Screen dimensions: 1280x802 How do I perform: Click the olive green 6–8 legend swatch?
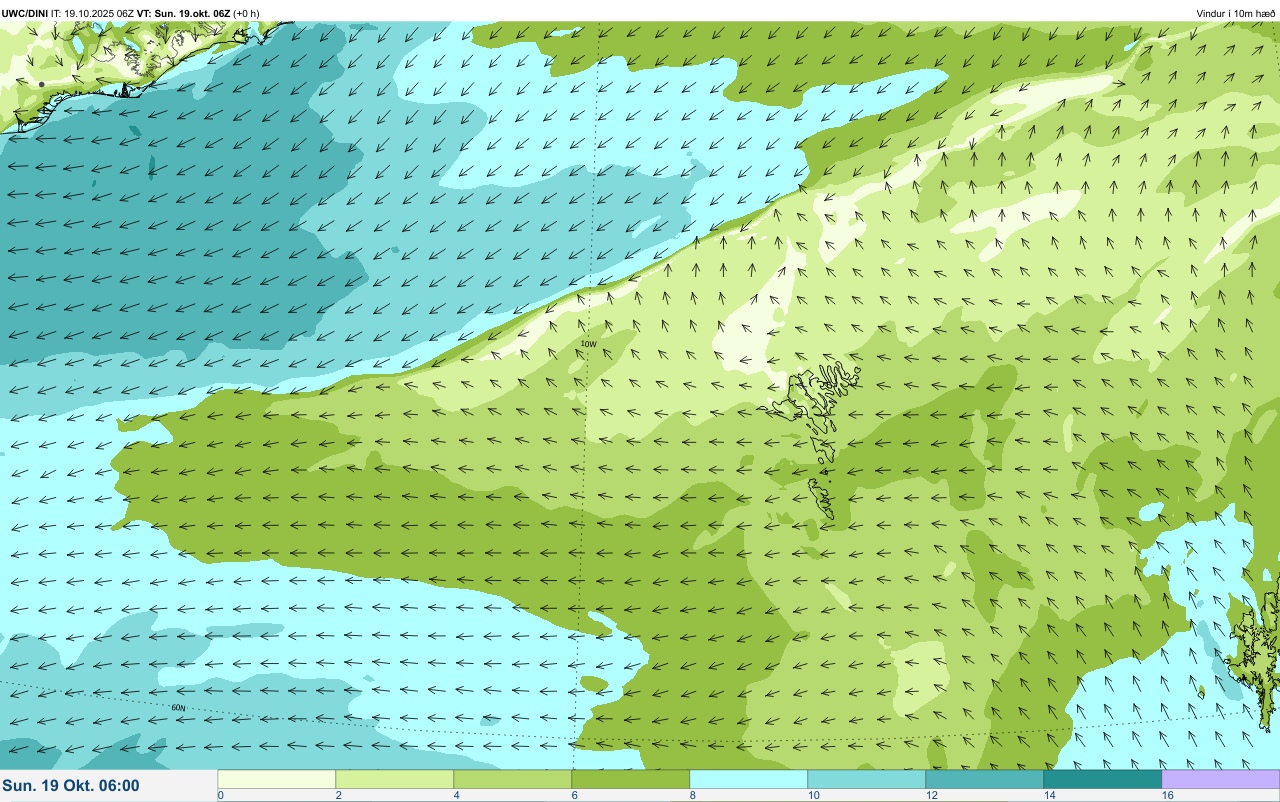click(x=630, y=779)
